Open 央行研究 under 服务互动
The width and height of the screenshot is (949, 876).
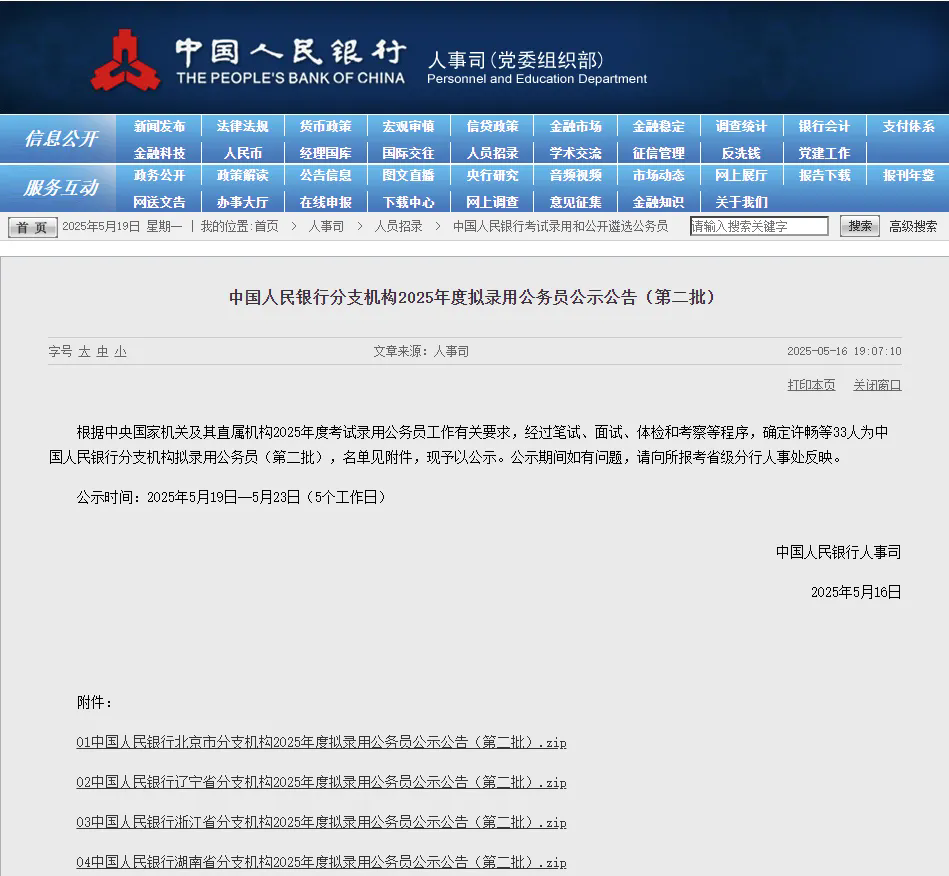[492, 176]
